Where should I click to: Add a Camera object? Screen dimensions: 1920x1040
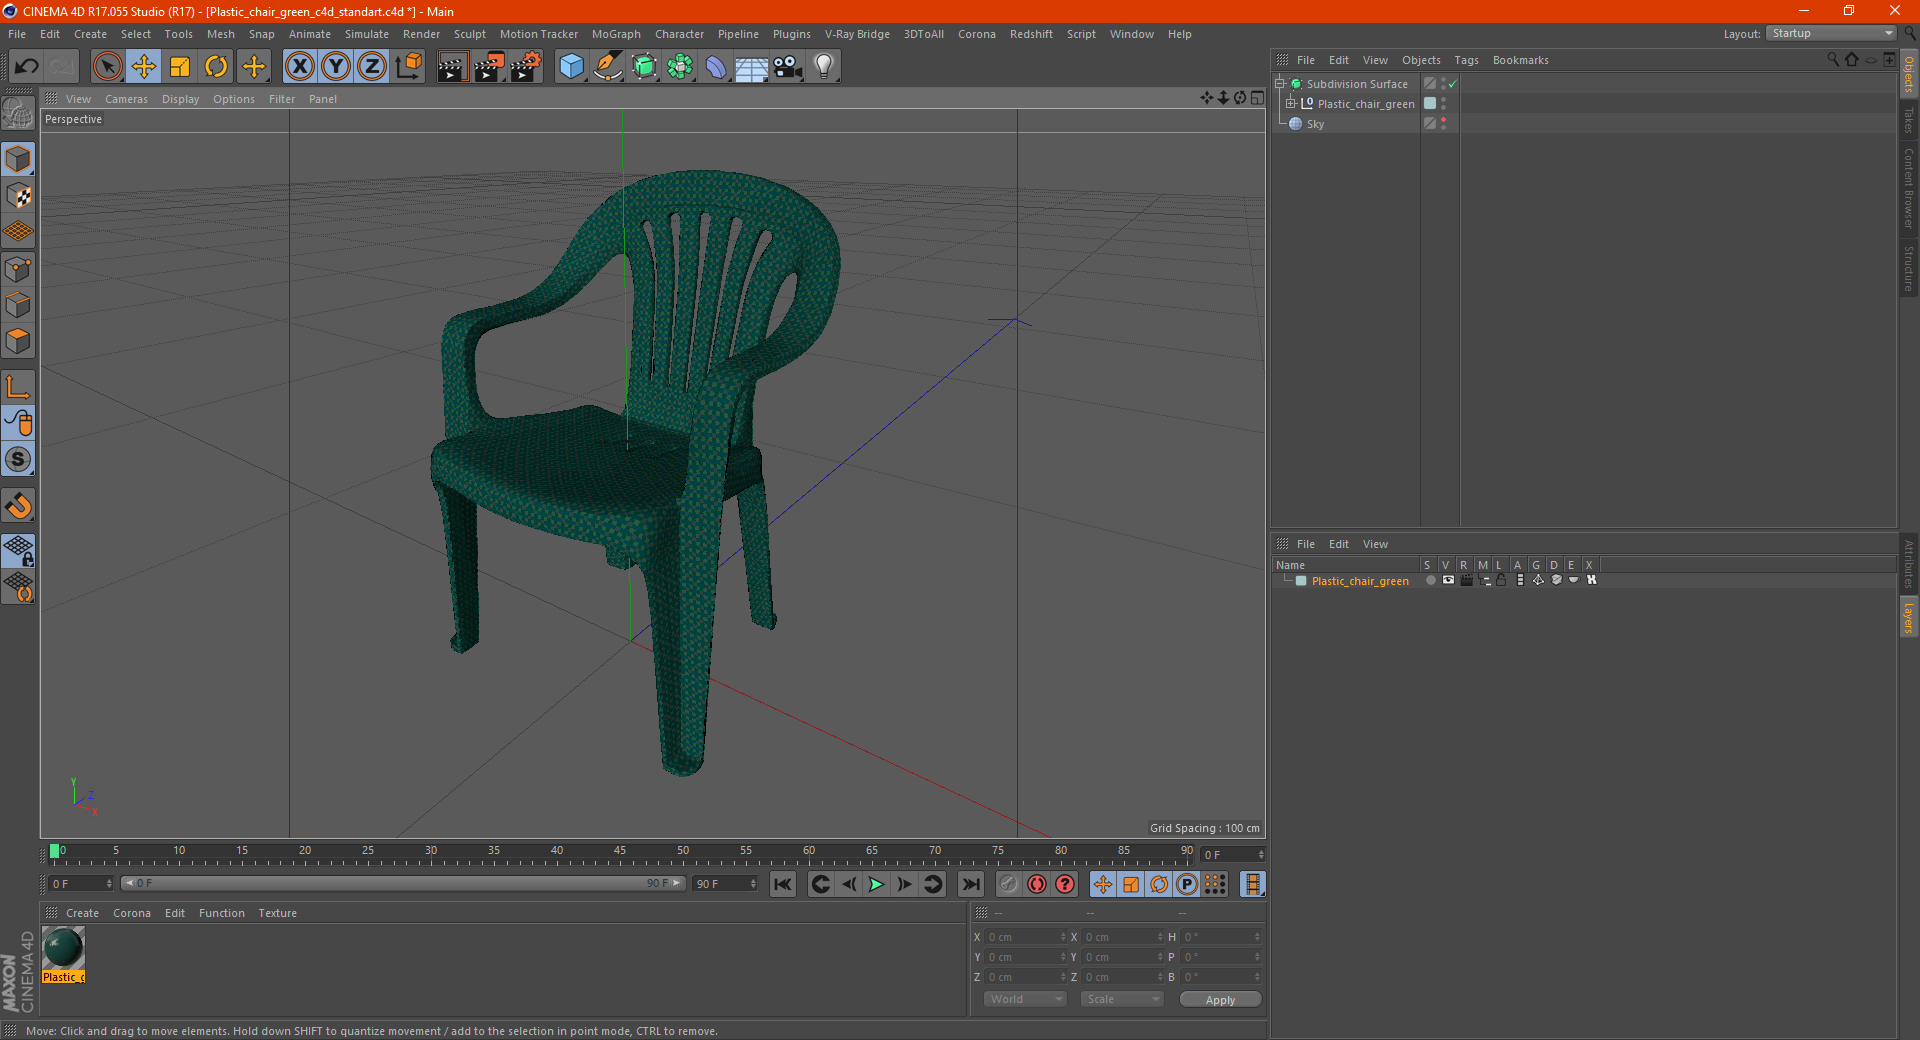pos(788,67)
